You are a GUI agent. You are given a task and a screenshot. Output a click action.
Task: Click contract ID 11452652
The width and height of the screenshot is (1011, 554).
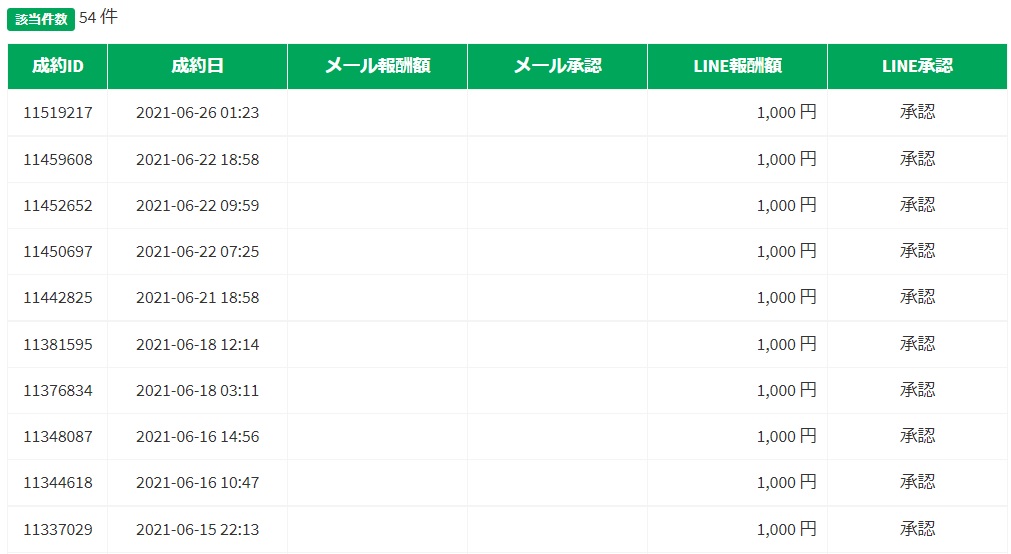tap(58, 206)
